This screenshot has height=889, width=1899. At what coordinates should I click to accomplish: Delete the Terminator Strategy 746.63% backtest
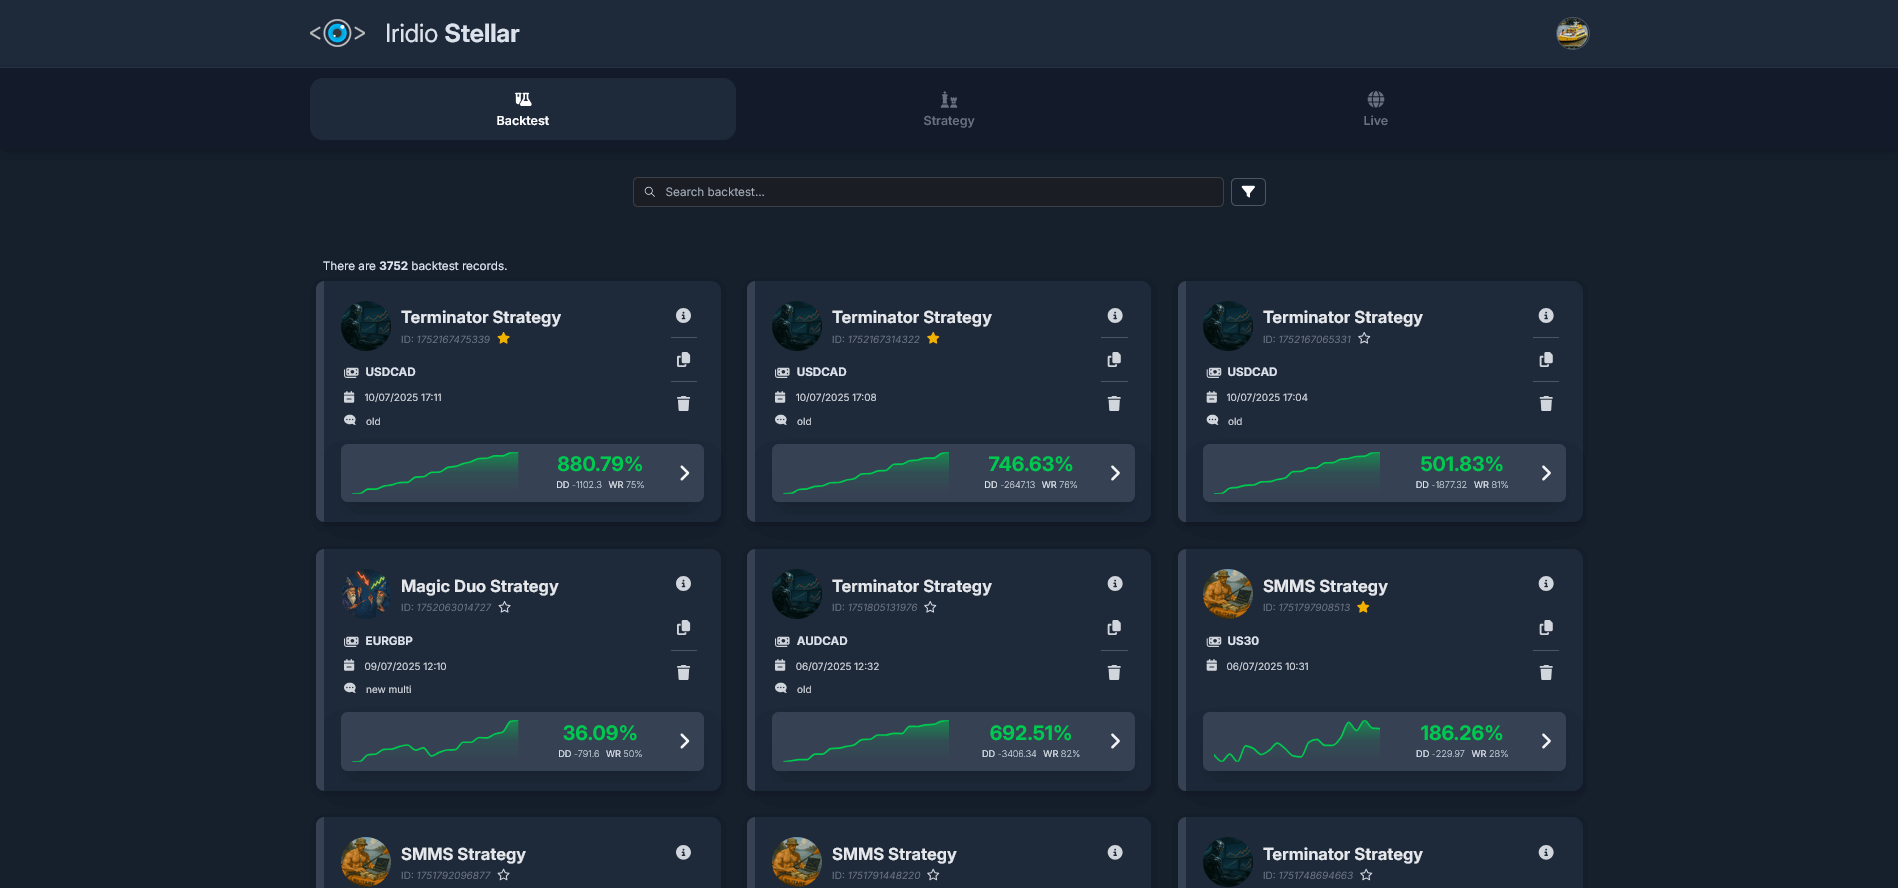pos(1115,404)
